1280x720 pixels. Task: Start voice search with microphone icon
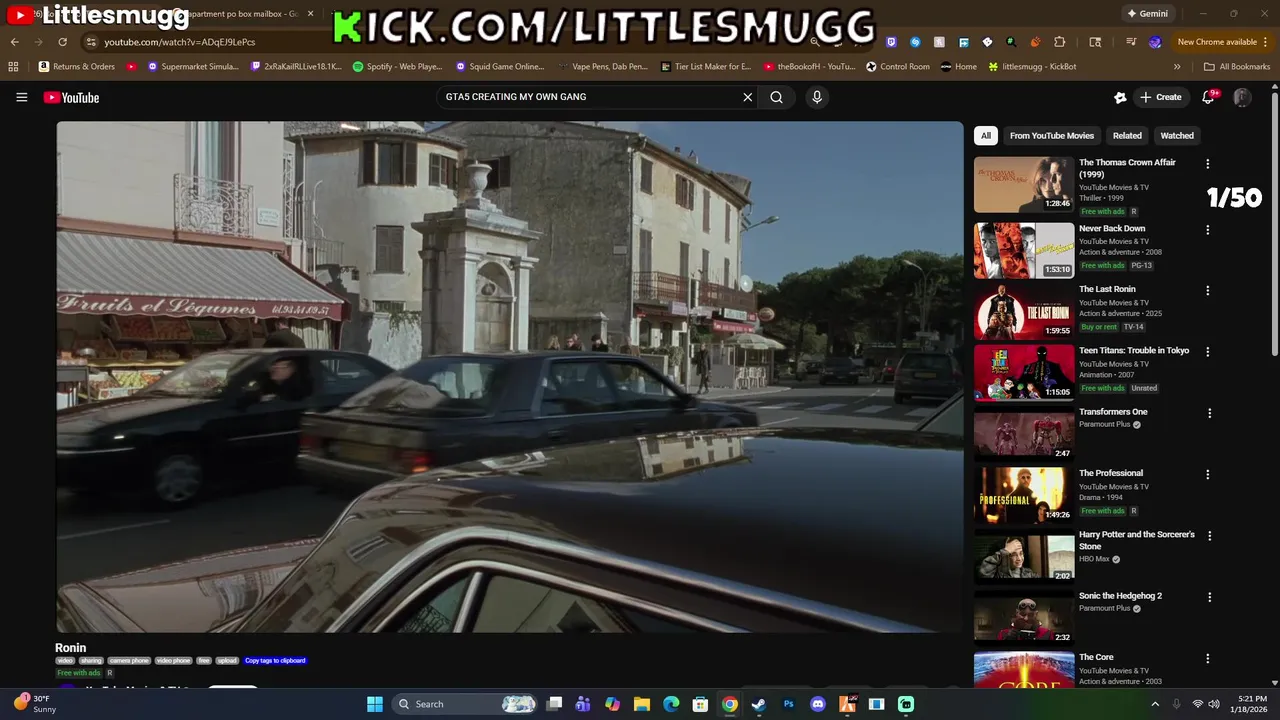817,97
